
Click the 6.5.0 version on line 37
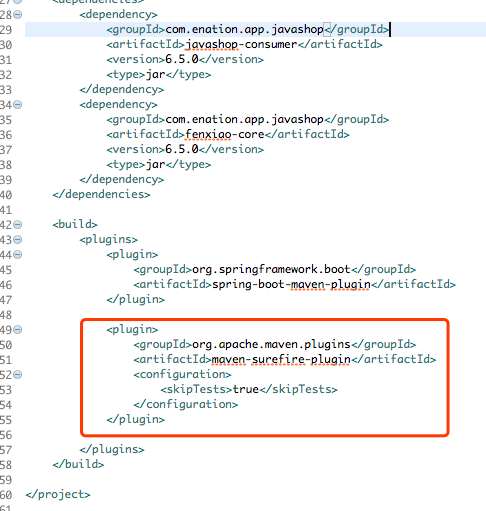pyautogui.click(x=182, y=149)
